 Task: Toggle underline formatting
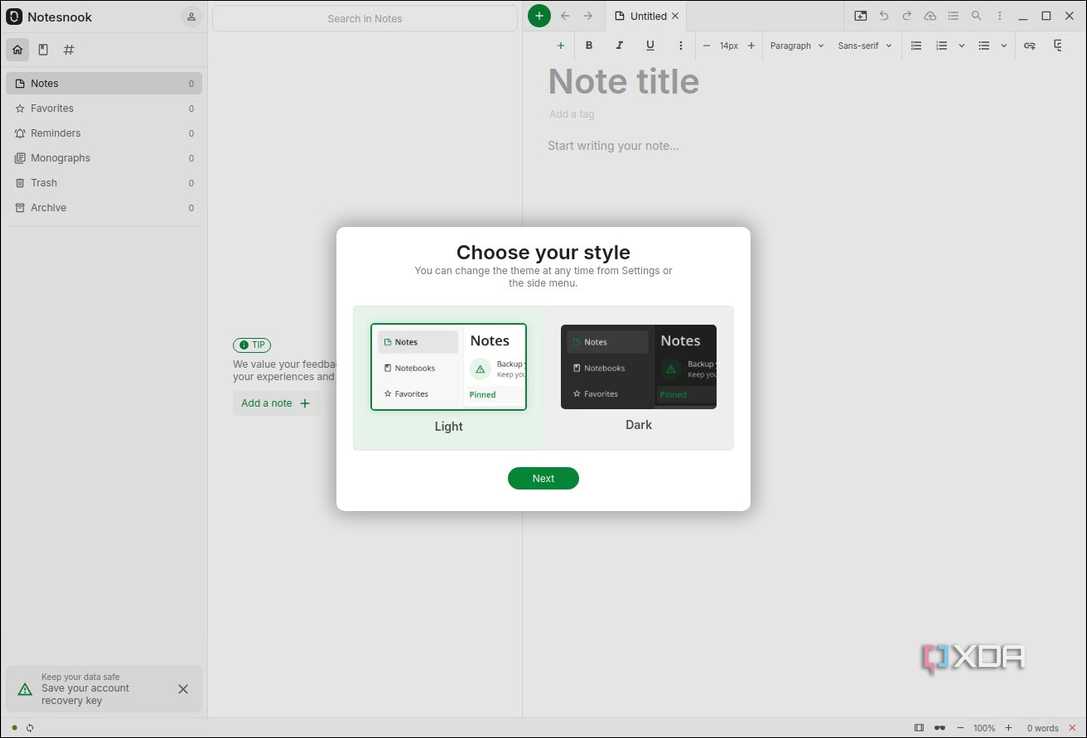(650, 46)
